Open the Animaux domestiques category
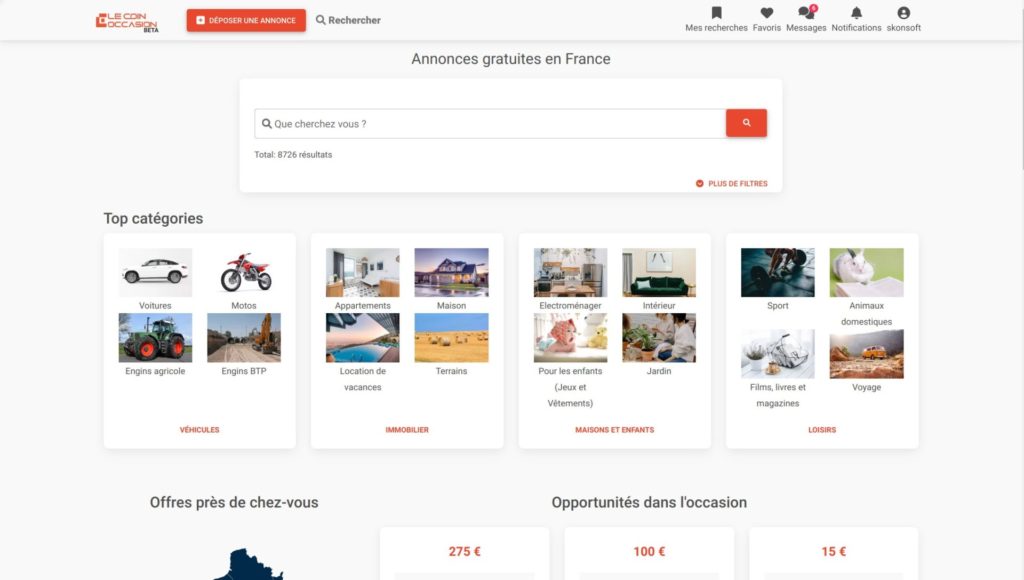Viewport: 1024px width, 580px height. (x=866, y=272)
